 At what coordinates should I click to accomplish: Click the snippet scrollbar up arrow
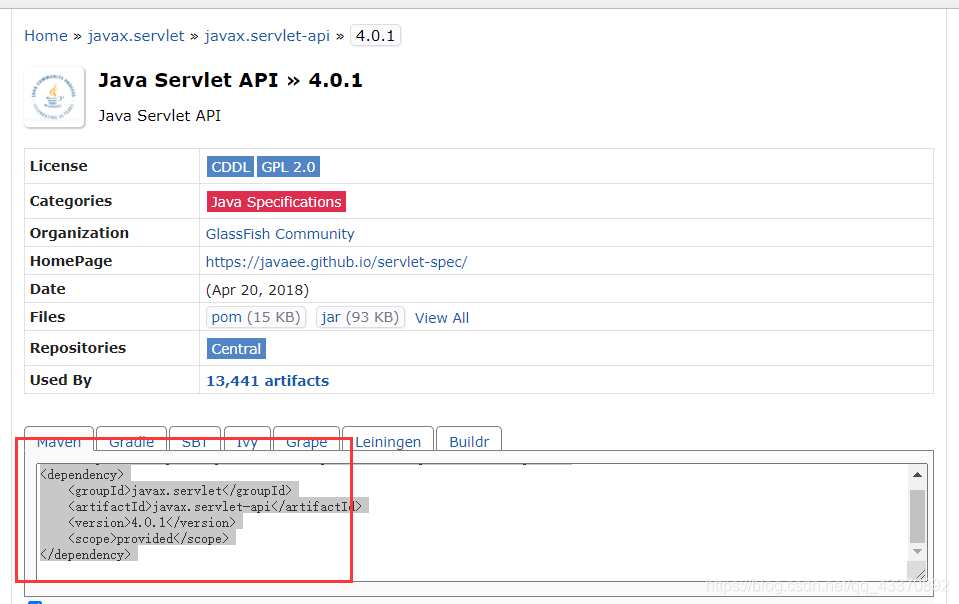pos(917,474)
